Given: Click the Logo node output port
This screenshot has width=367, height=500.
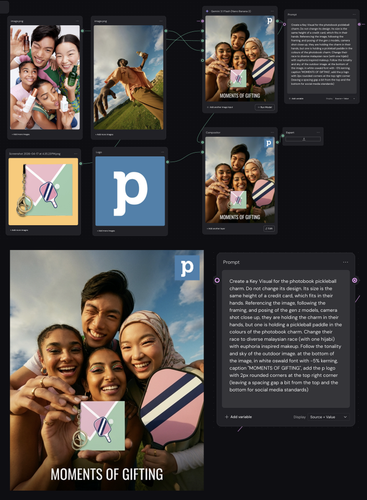Looking at the screenshot, I should coord(167,162).
